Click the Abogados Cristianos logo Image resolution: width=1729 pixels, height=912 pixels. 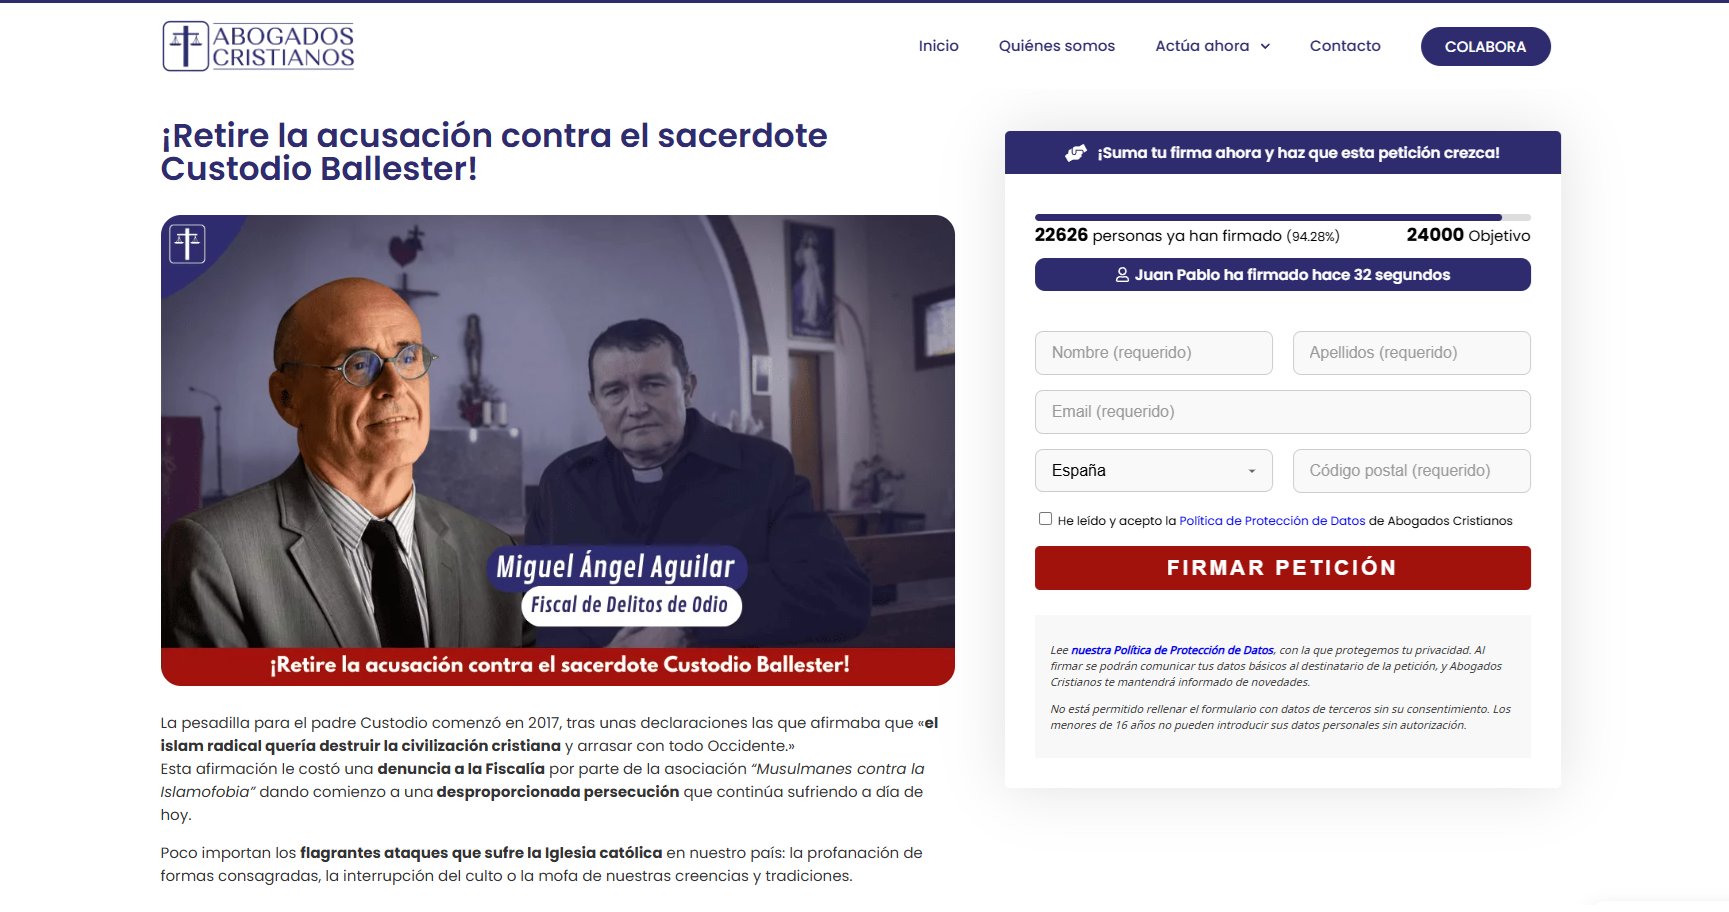pyautogui.click(x=259, y=46)
